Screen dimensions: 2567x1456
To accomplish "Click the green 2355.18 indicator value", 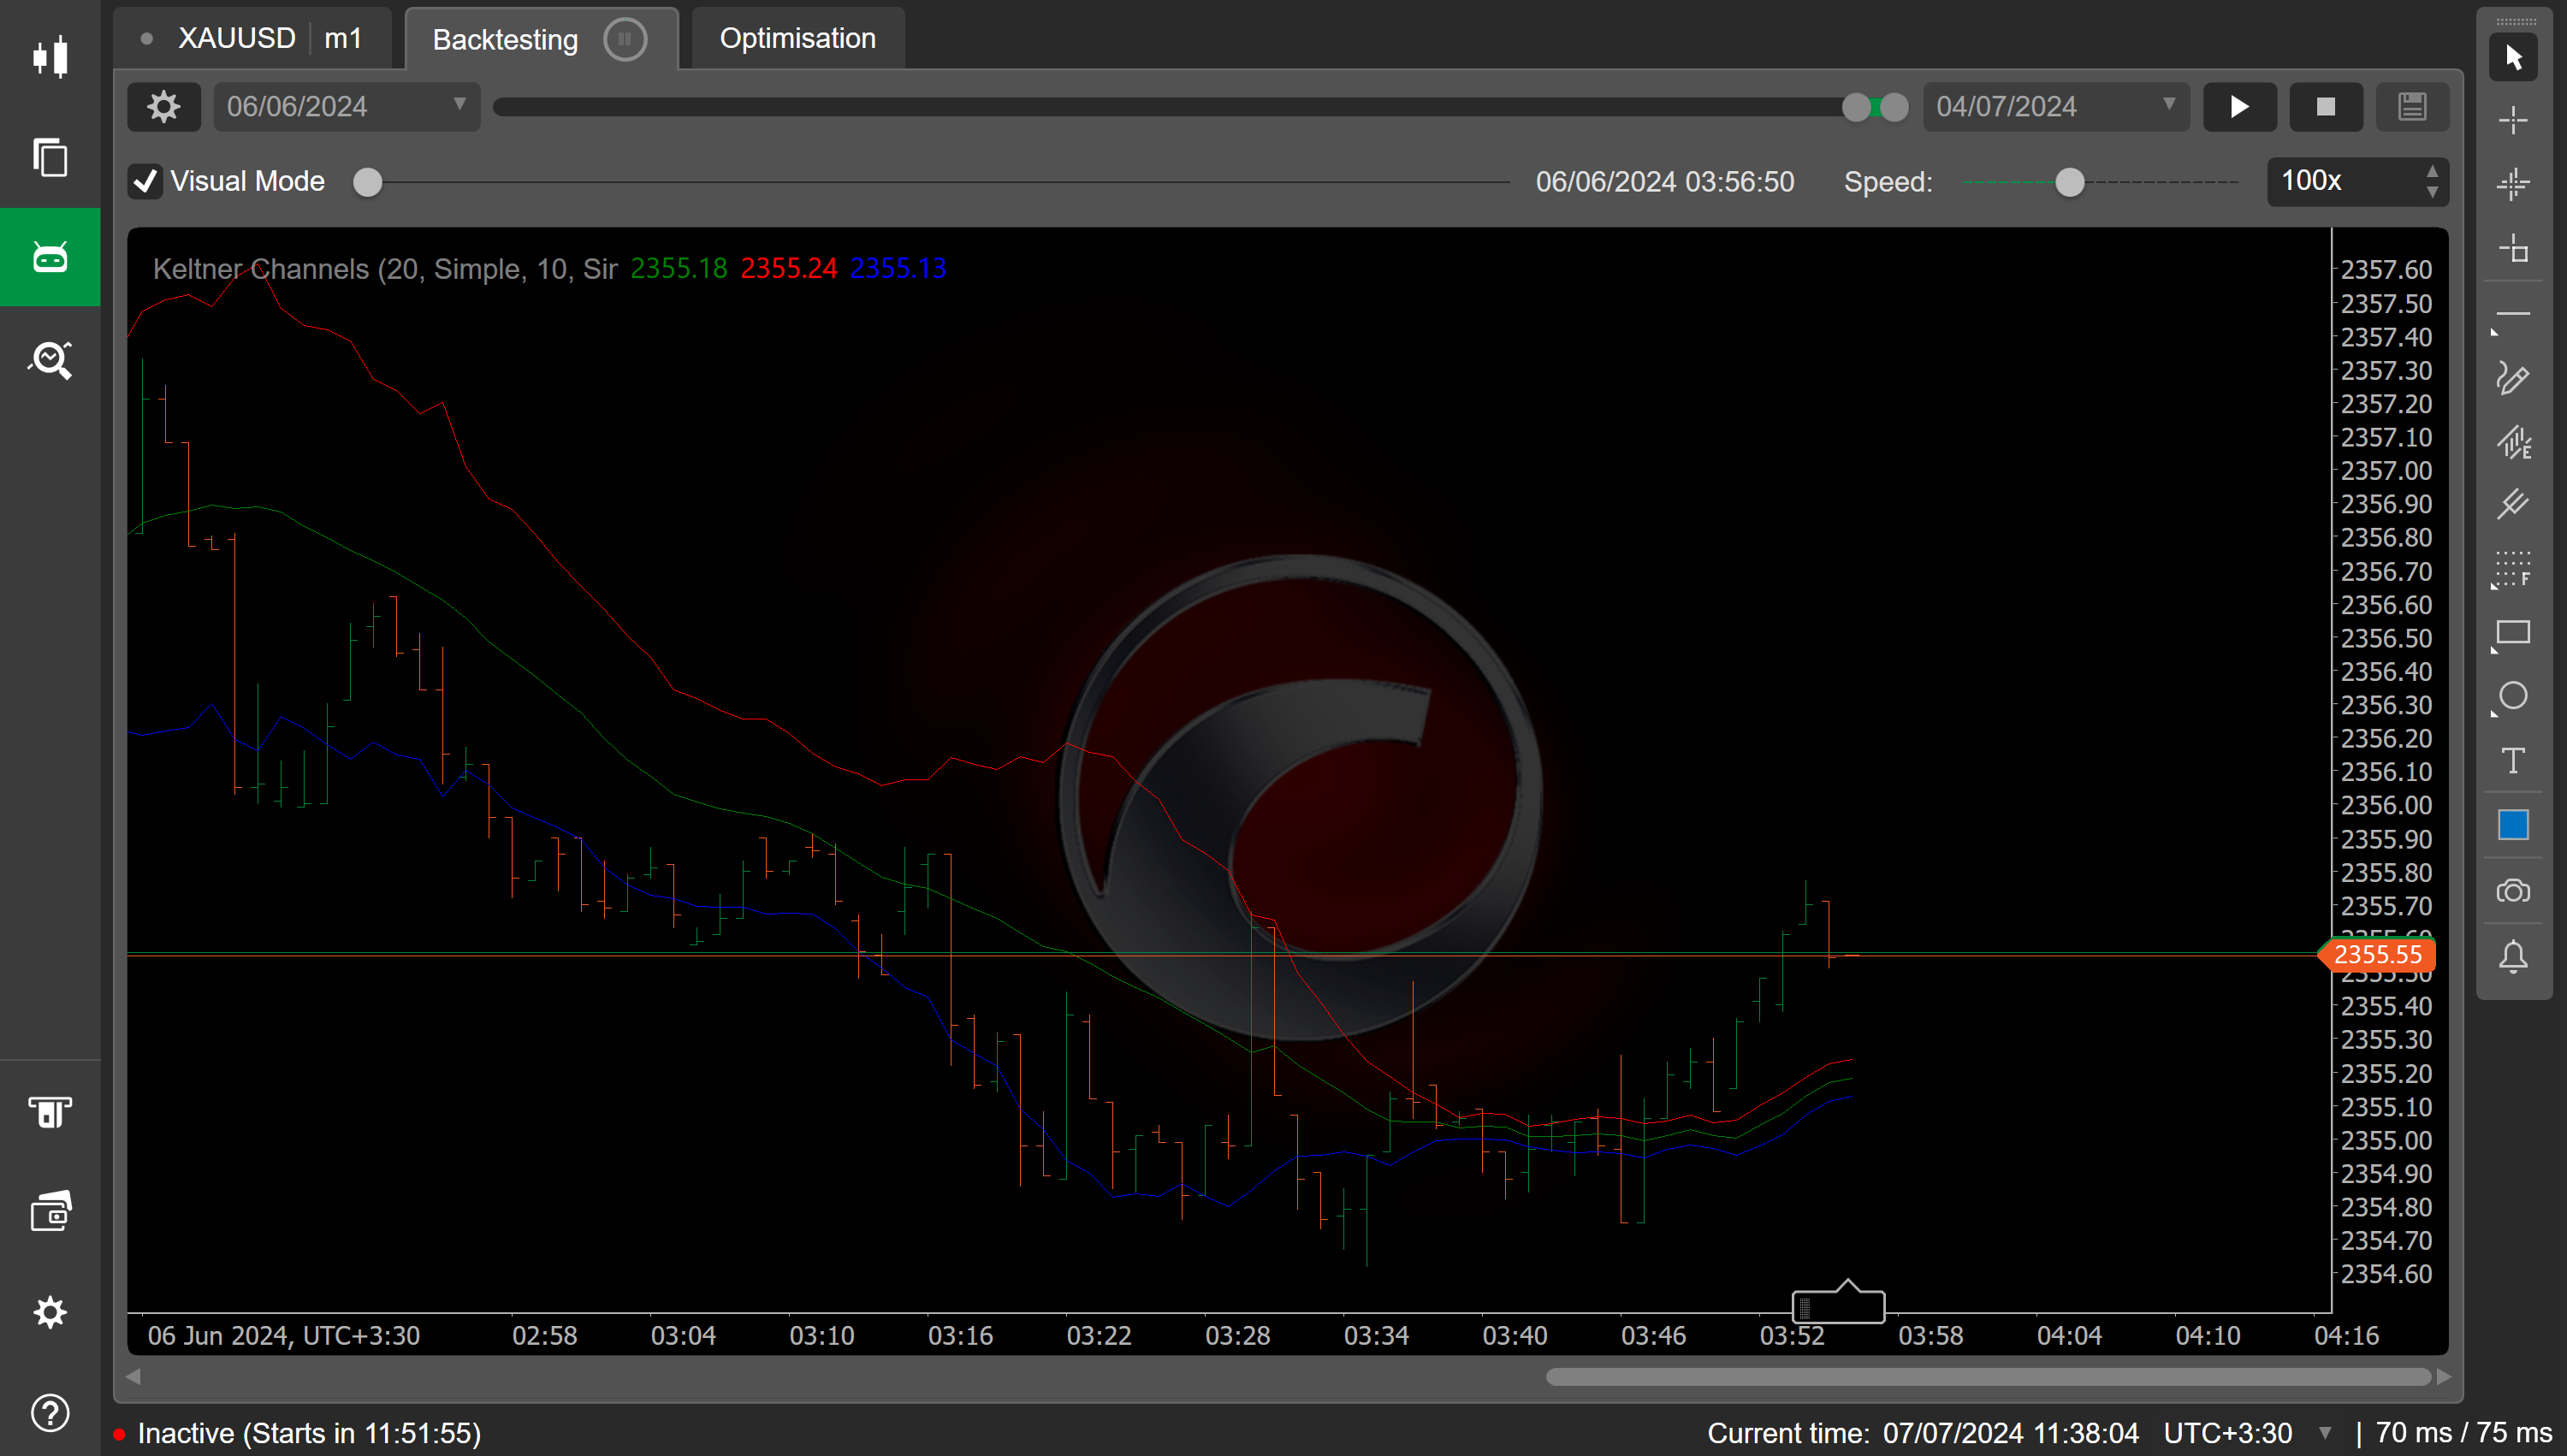I will [x=679, y=268].
